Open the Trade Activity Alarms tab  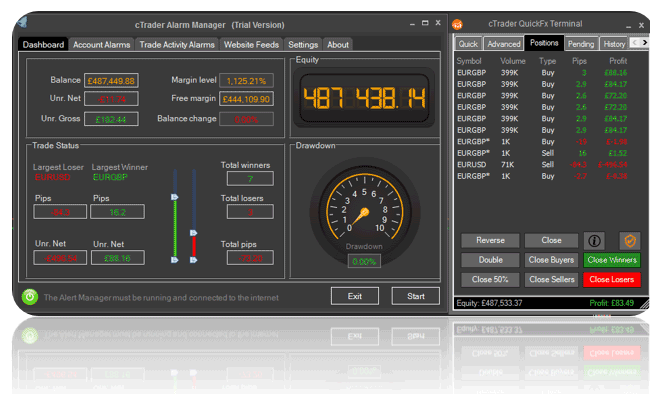(x=177, y=45)
